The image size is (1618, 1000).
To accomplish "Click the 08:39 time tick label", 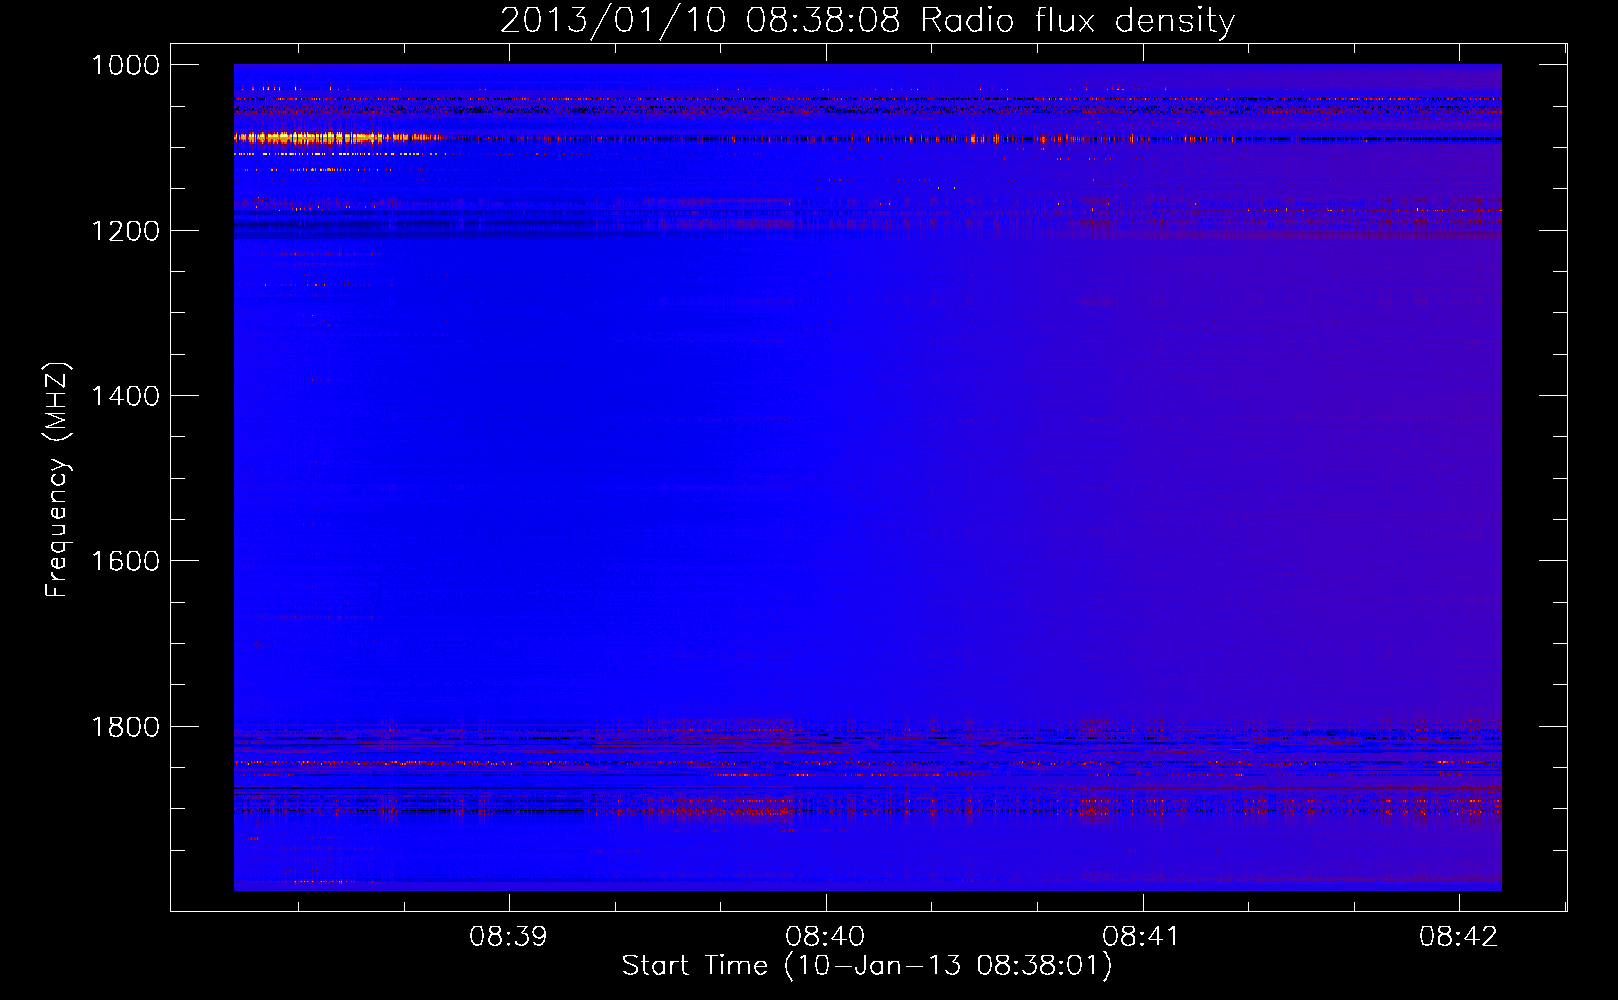I will click(x=508, y=936).
